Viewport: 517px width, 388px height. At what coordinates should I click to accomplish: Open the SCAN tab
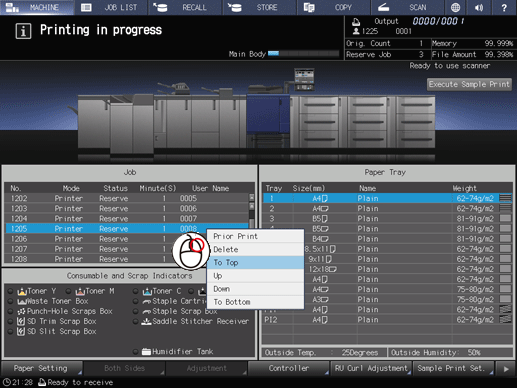pyautogui.click(x=407, y=7)
